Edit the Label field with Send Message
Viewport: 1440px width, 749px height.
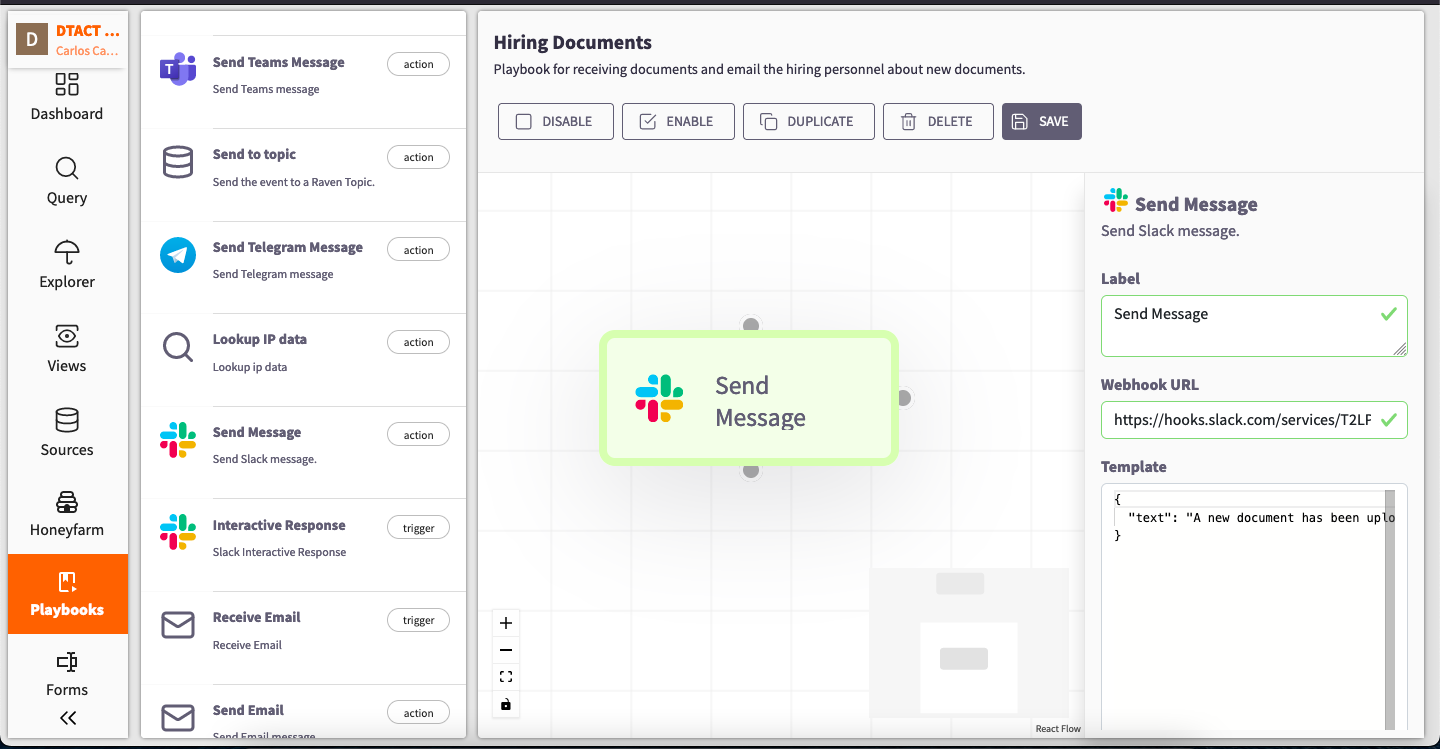pyautogui.click(x=1254, y=326)
